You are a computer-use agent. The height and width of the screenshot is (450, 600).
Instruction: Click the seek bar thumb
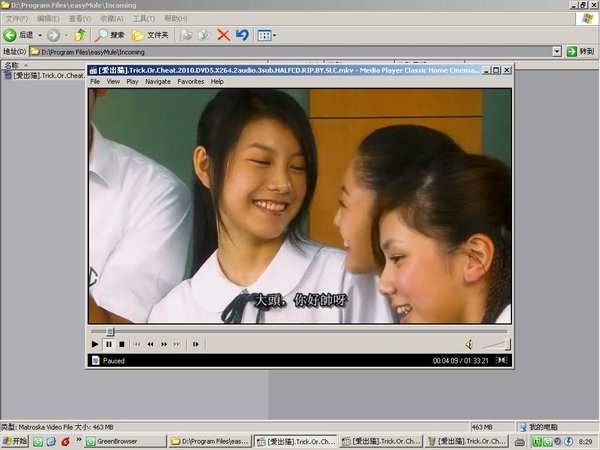111,331
